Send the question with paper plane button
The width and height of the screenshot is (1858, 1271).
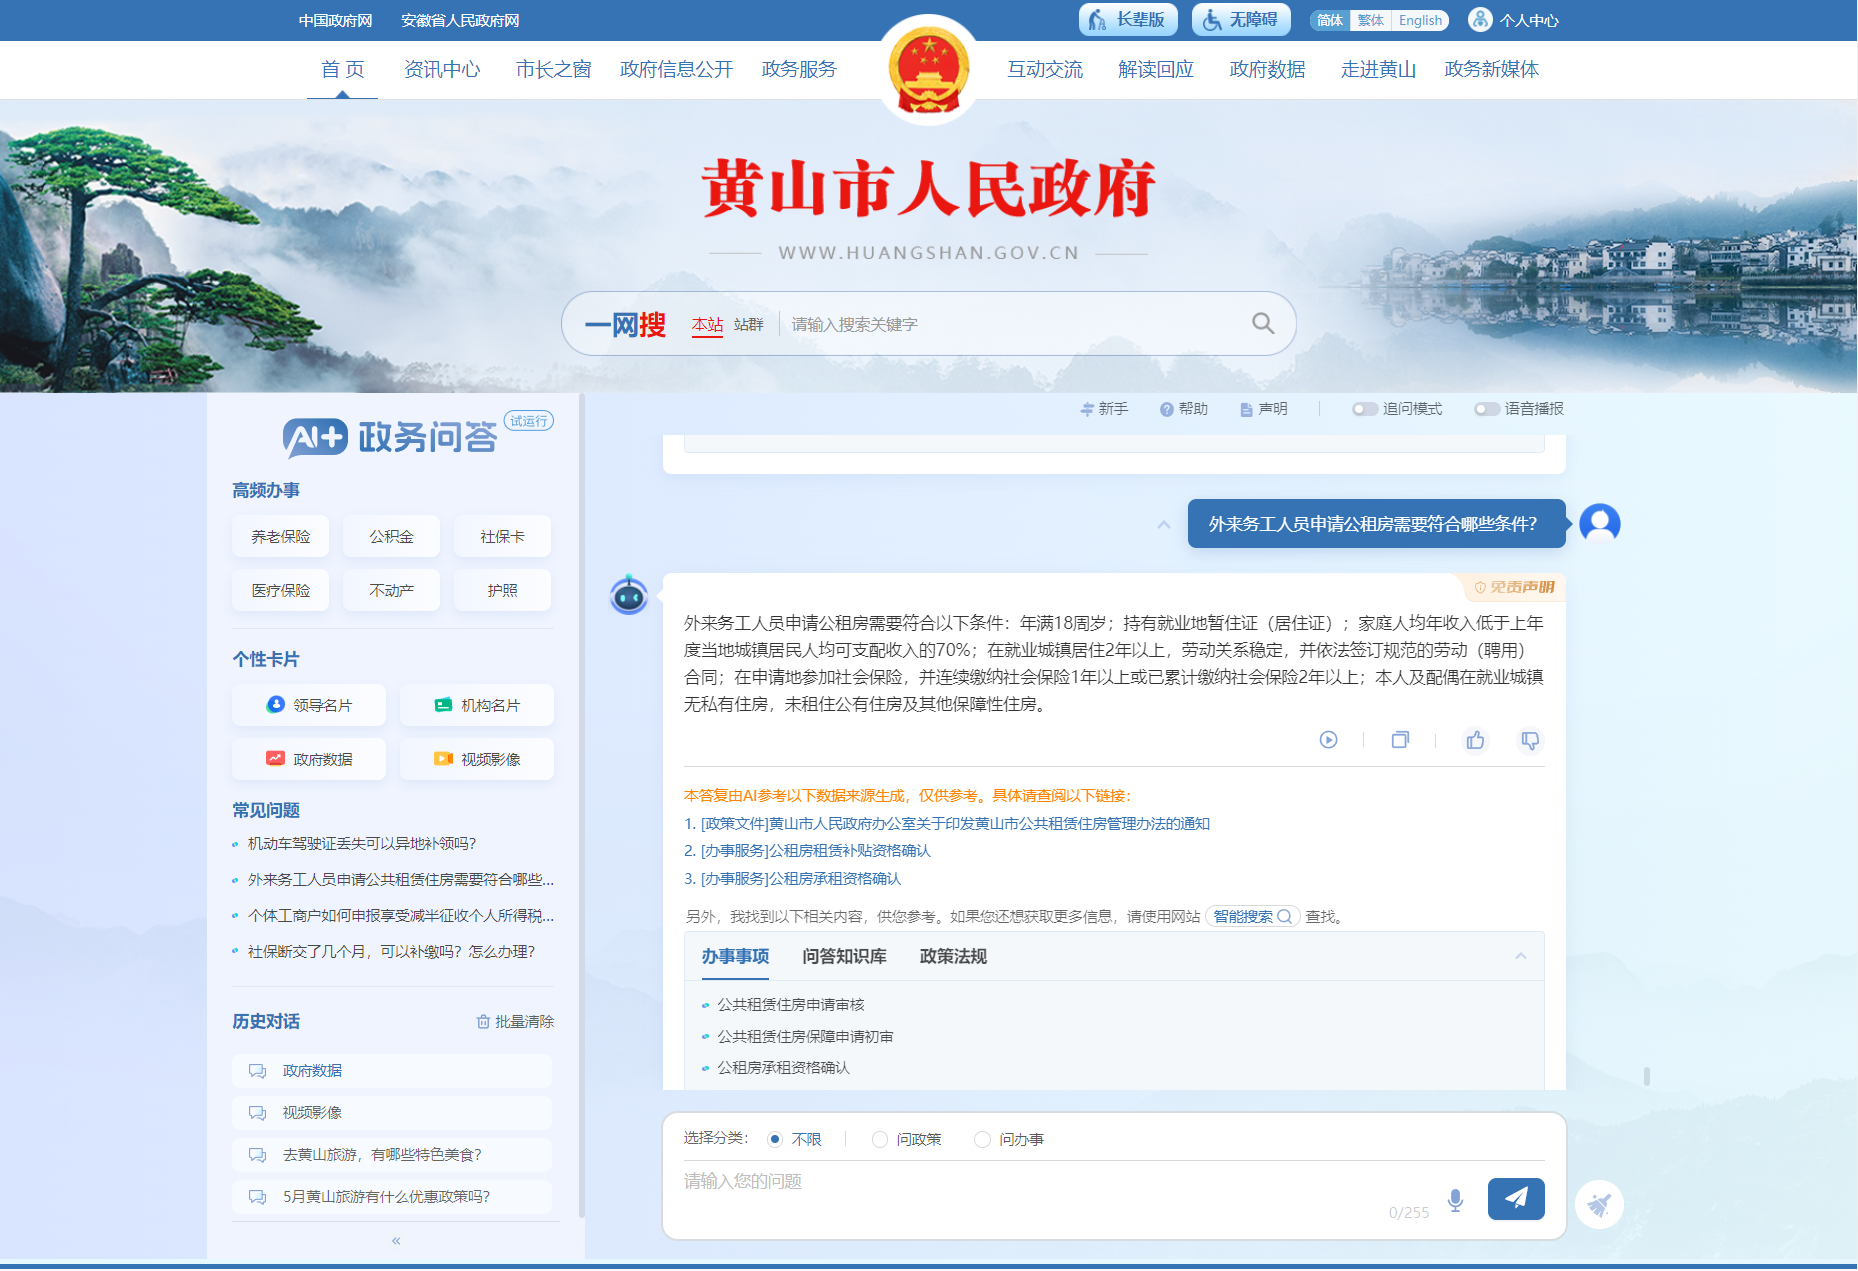click(1516, 1199)
